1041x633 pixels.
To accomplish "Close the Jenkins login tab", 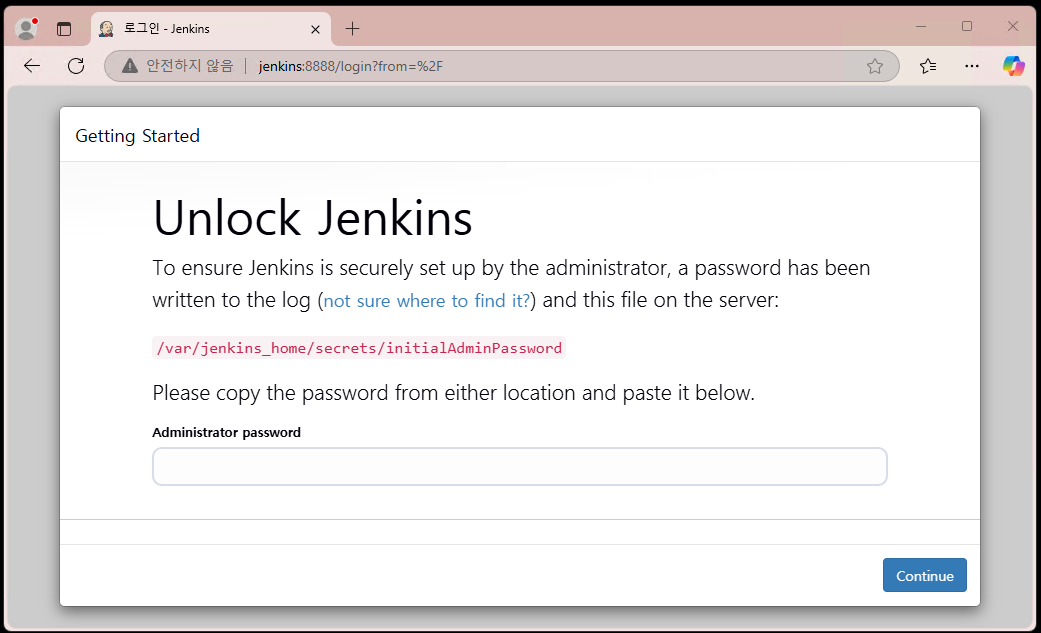I will point(315,29).
